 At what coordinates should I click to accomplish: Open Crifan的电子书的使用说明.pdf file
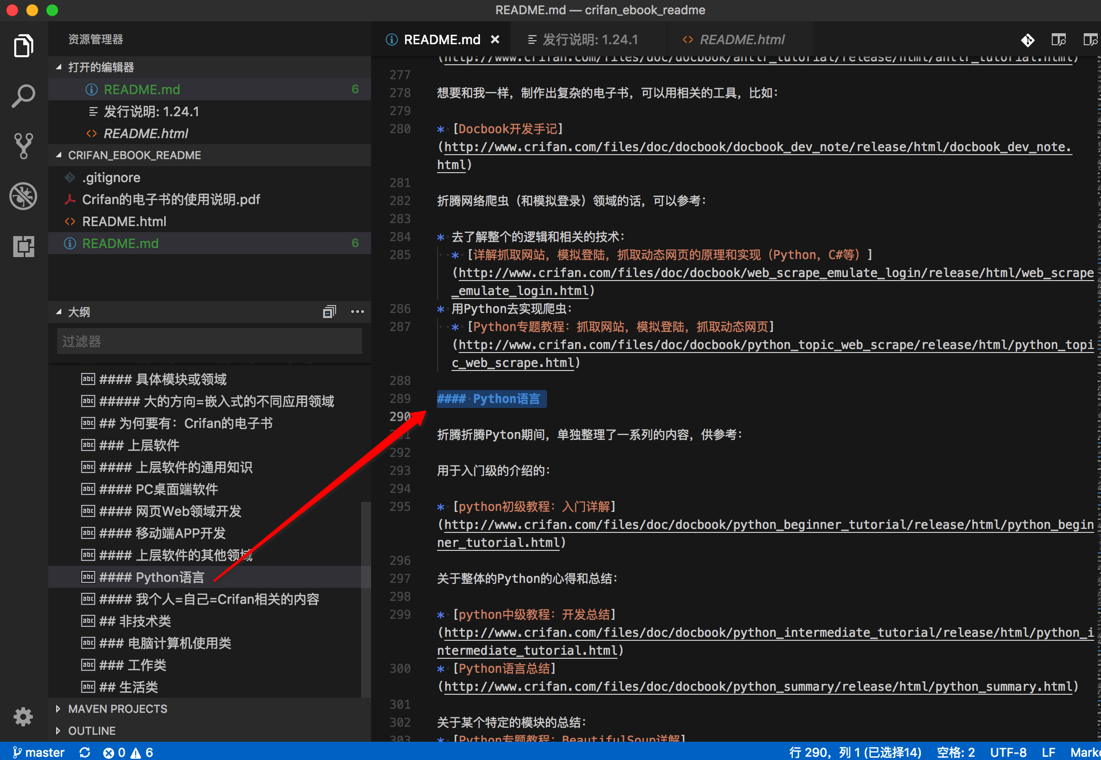(x=209, y=199)
